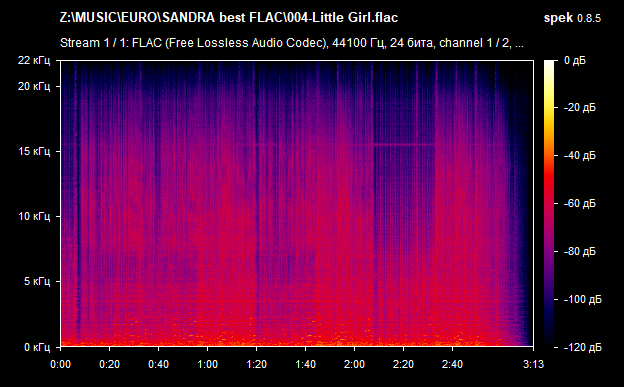624x387 pixels.
Task: Click the 'spek 0.8.5' version label
Action: (572, 18)
